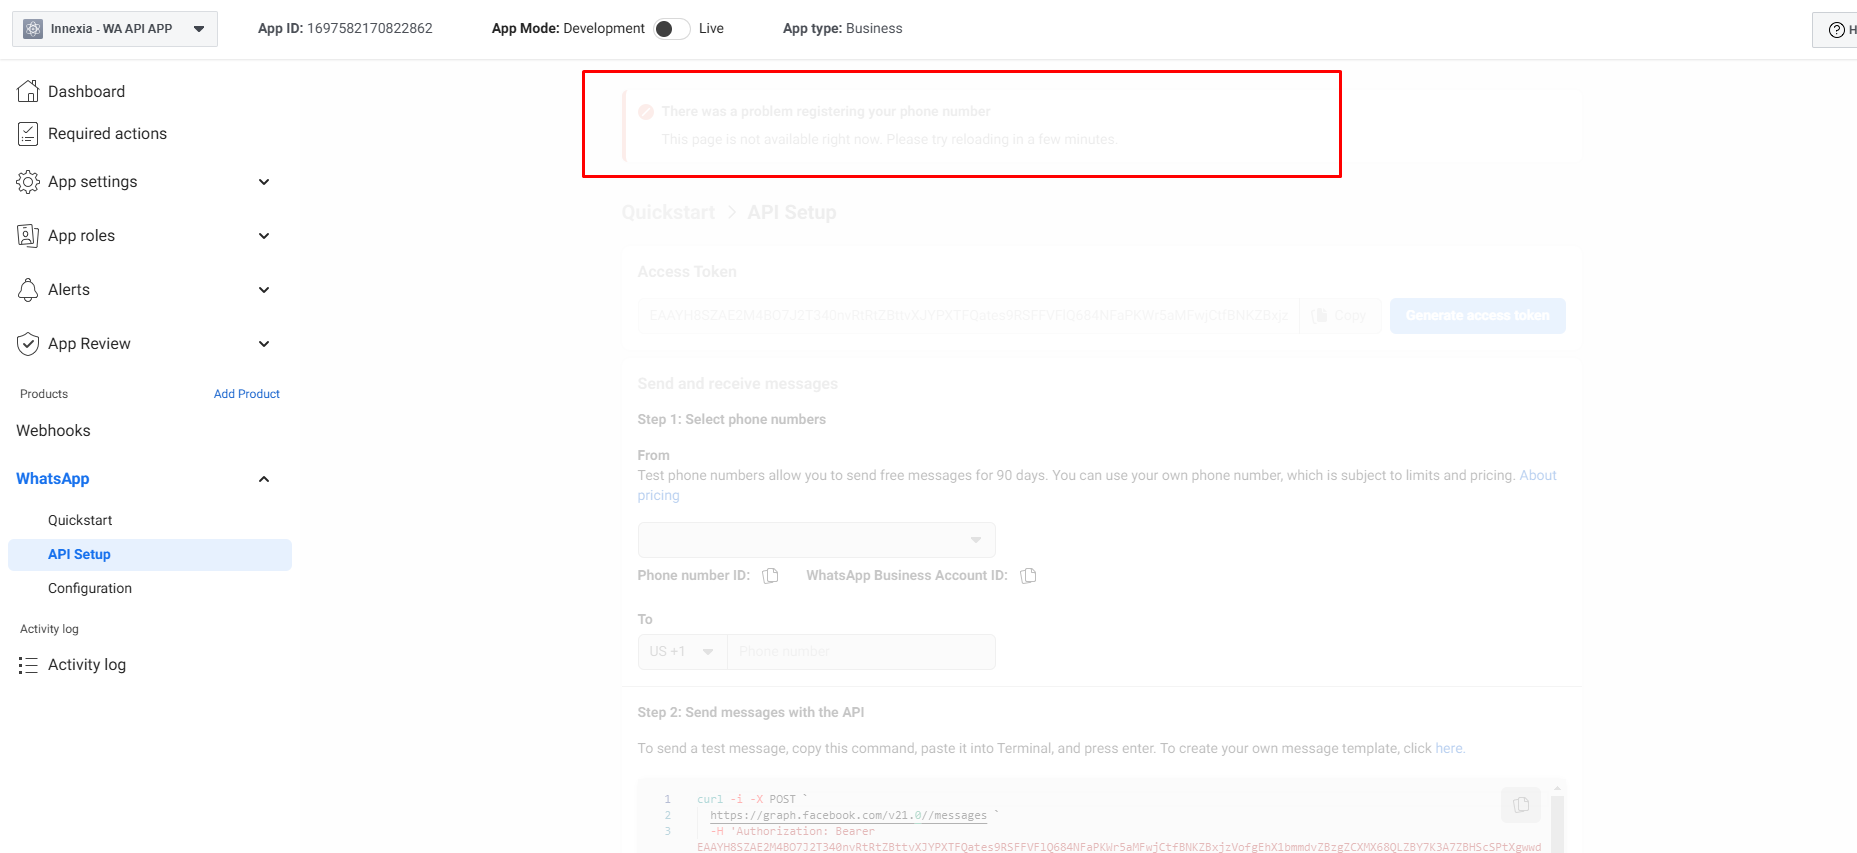
Task: Open Webhooks product
Action: 53,431
